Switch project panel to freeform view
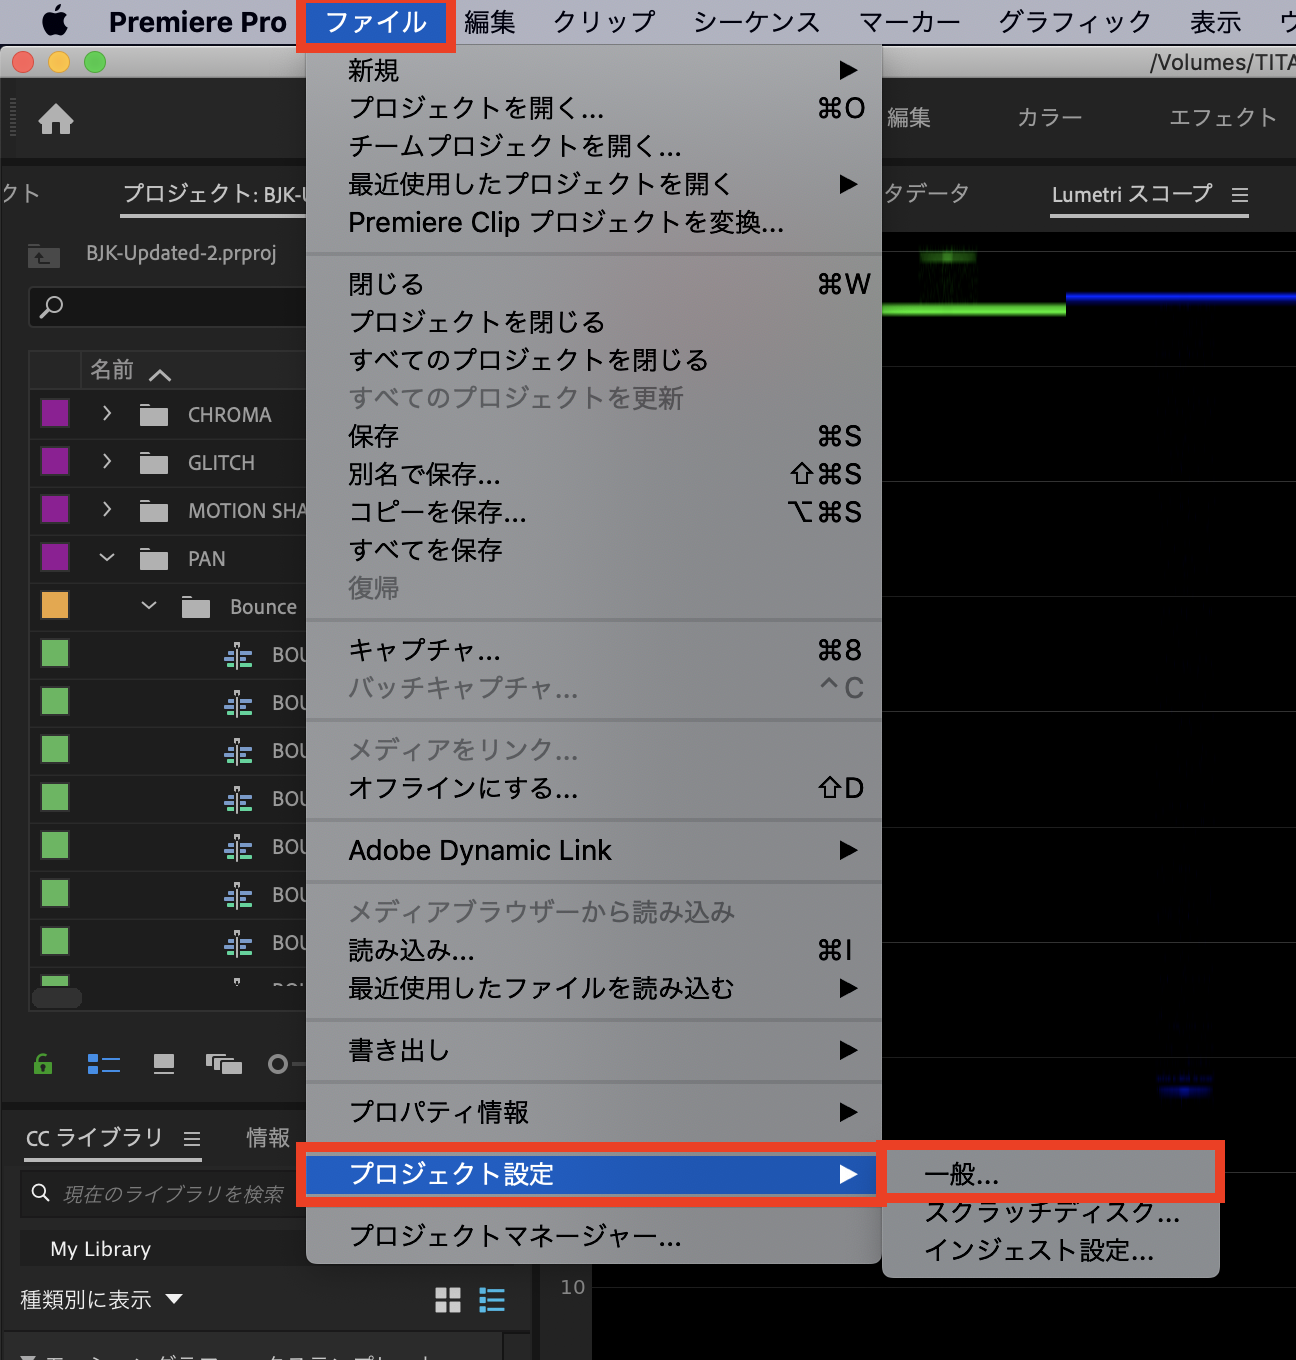The width and height of the screenshot is (1296, 1360). tap(224, 1064)
